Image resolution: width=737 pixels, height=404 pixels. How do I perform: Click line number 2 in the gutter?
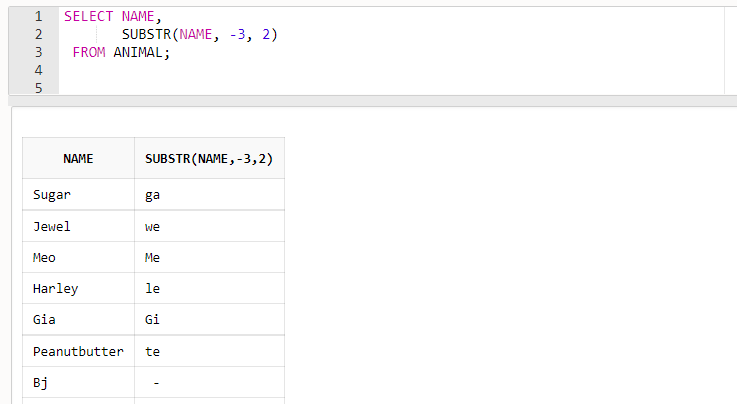39,34
